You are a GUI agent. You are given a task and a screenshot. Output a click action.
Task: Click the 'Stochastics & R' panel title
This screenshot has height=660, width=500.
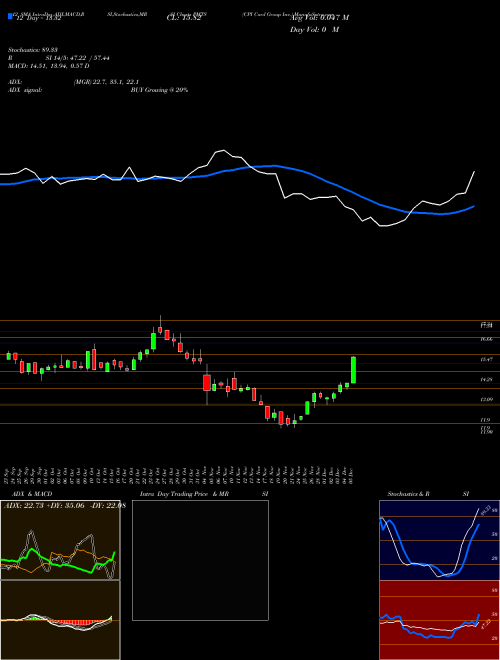tap(409, 494)
